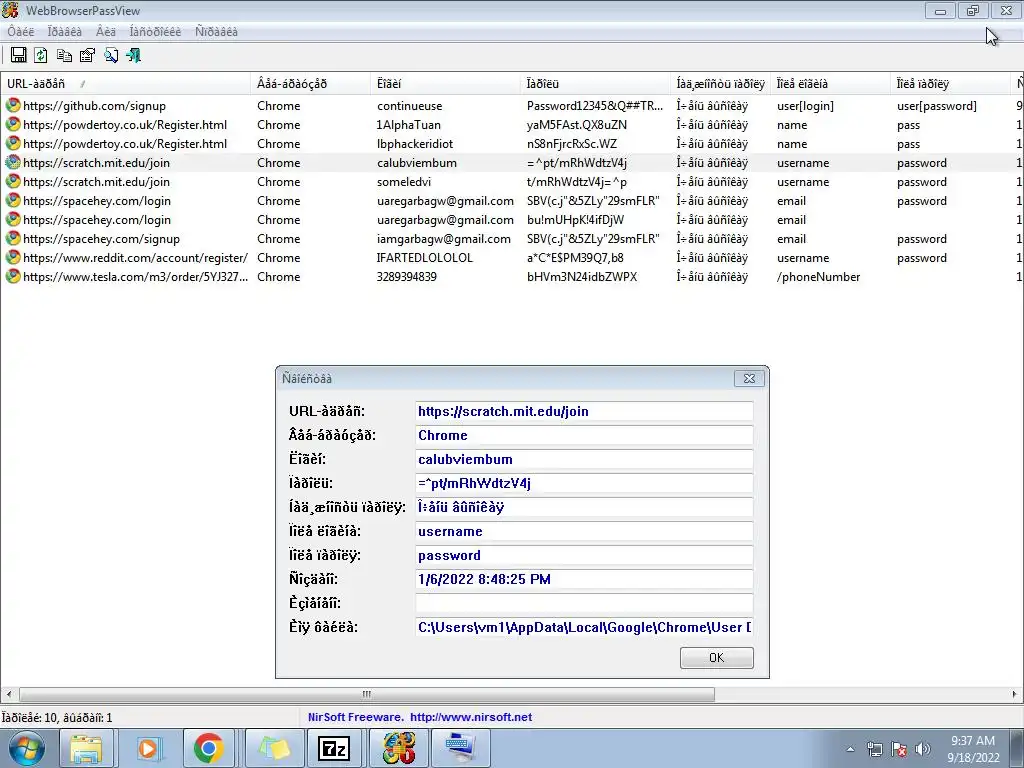Click the Save selected items toolbar icon

pos(19,56)
